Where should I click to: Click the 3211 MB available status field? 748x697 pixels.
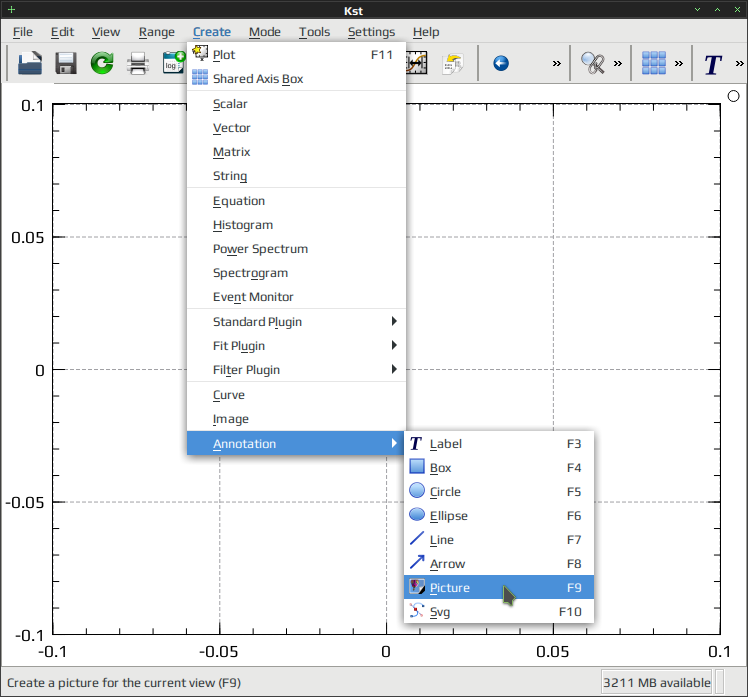656,682
